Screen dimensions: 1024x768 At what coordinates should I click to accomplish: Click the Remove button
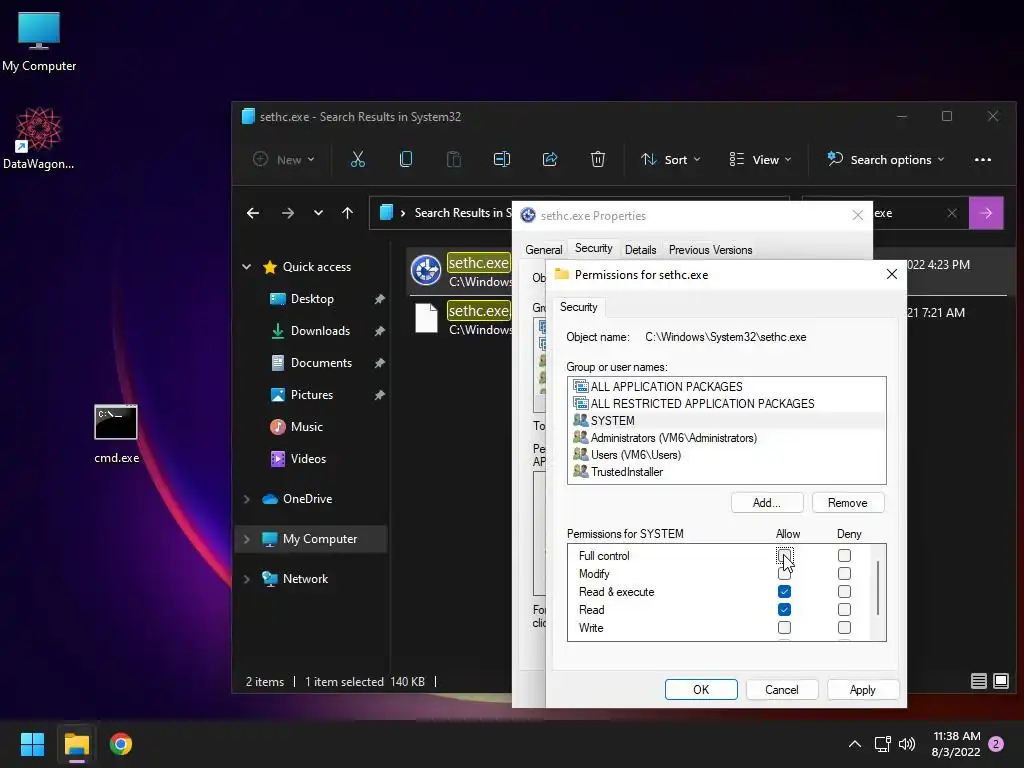point(848,503)
